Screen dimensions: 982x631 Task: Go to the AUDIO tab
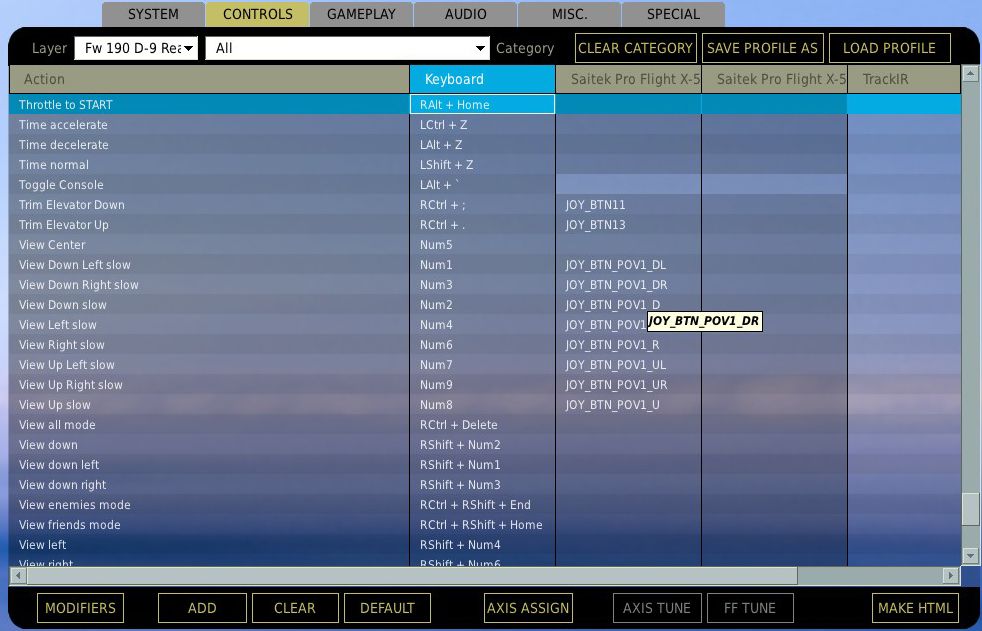[465, 14]
